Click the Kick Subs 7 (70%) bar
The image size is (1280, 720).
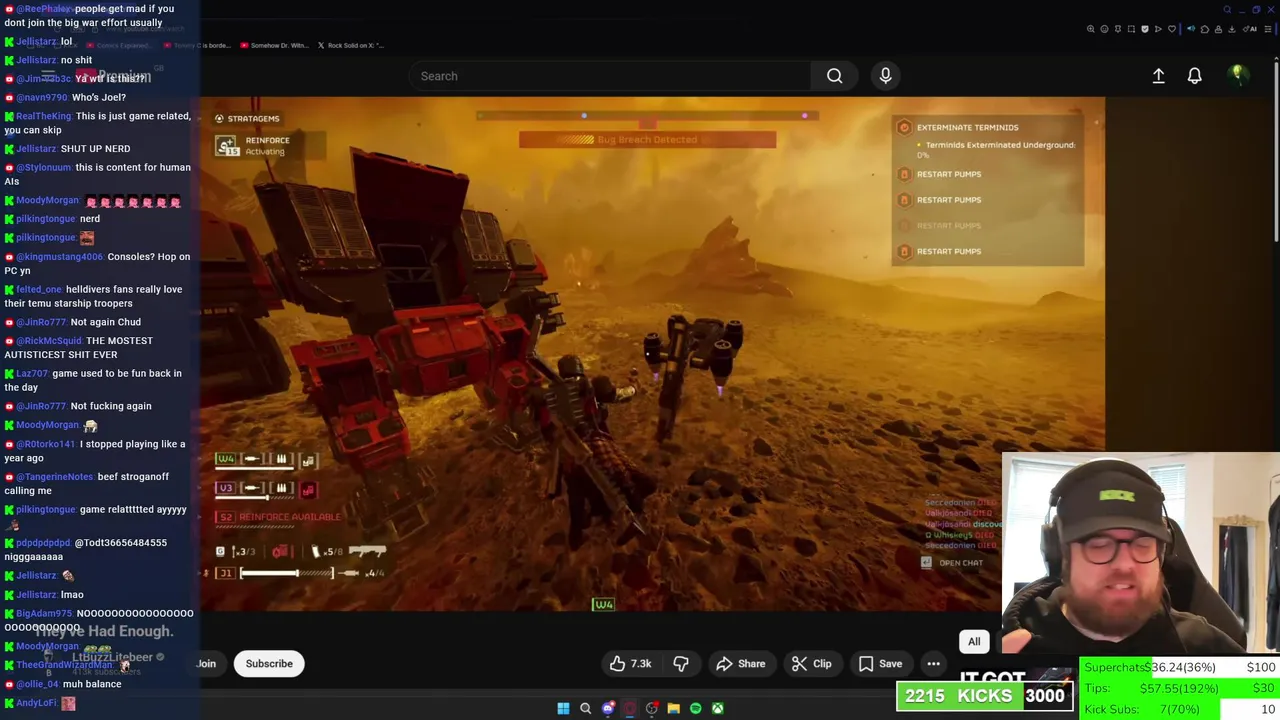point(1179,709)
